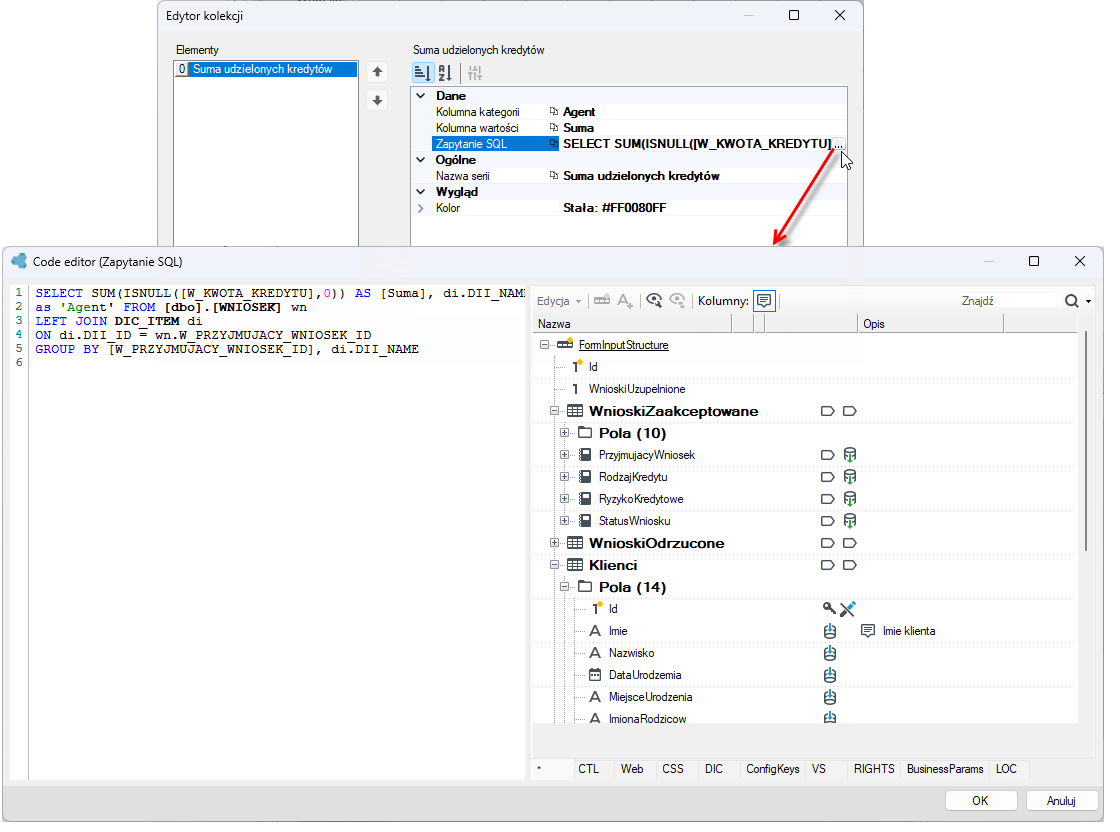Click the Anuluj button
Viewport: 1120px width, 832px height.
(1061, 801)
